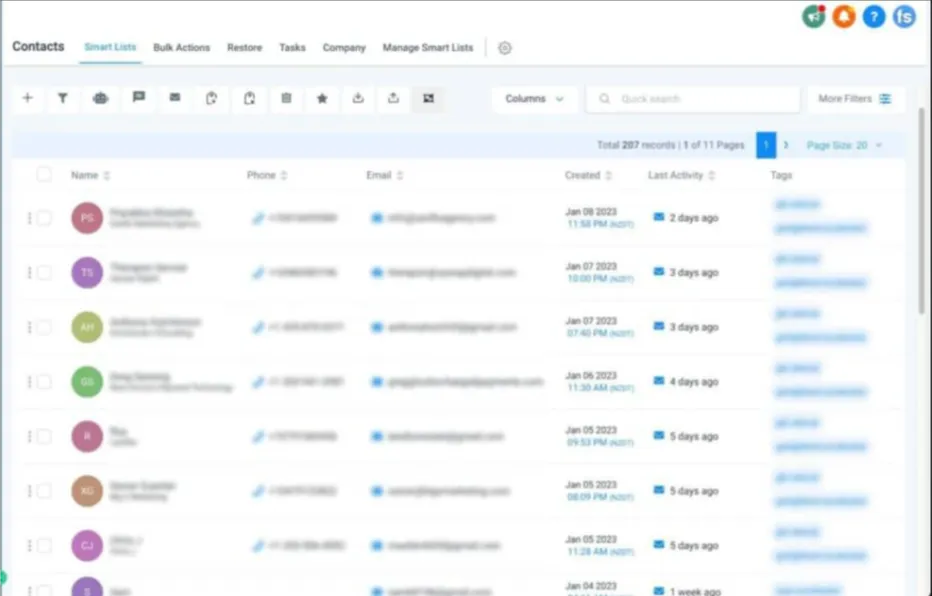Click the GS contact avatar circle
This screenshot has height=596, width=932.
coord(87,382)
